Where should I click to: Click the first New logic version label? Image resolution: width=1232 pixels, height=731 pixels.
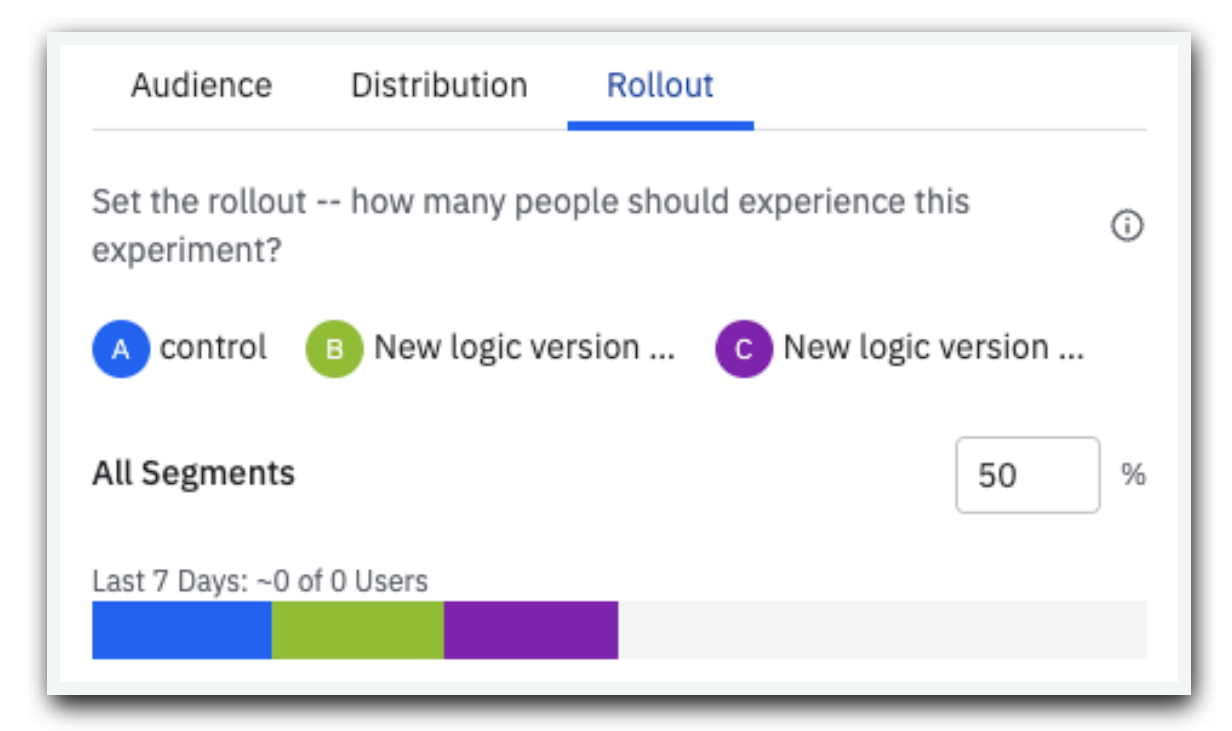(524, 348)
